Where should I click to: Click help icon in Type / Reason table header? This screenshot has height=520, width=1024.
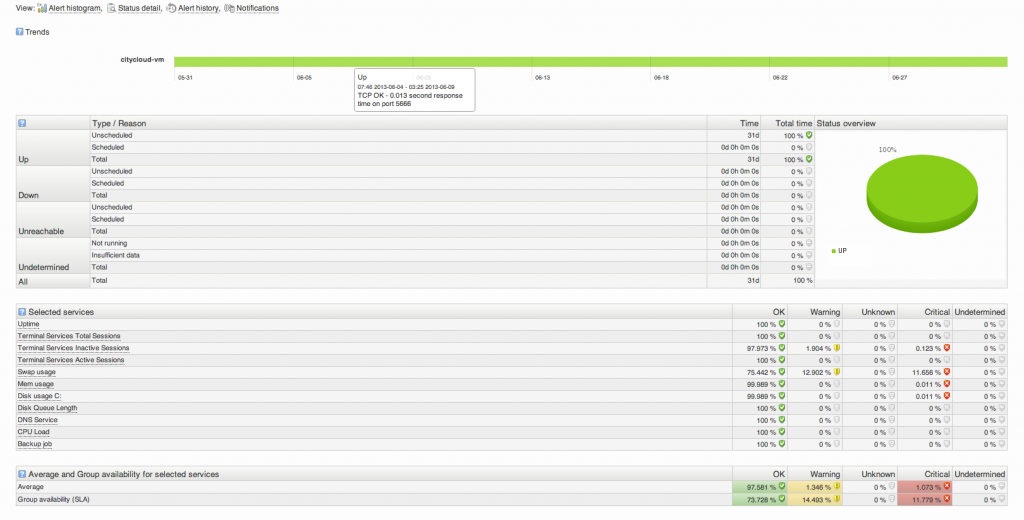[x=22, y=123]
